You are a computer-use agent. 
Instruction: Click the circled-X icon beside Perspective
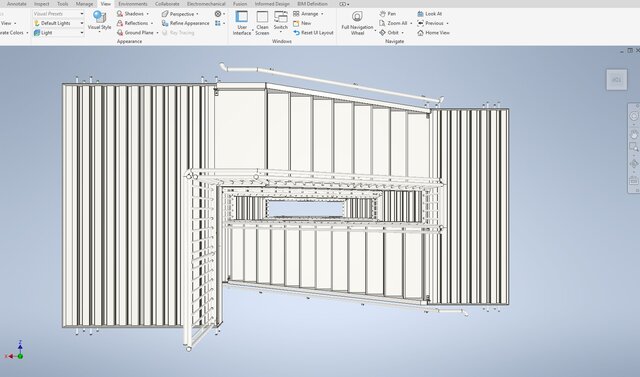[x=218, y=13]
